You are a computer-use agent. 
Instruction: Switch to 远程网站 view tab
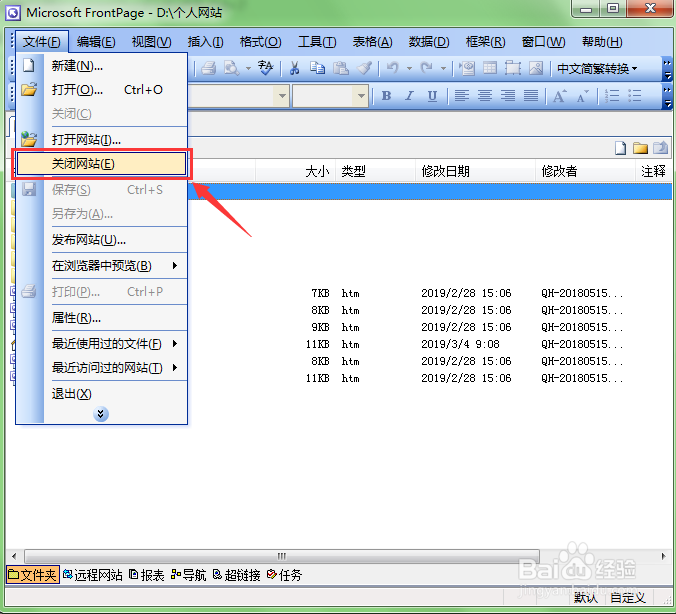tap(93, 575)
